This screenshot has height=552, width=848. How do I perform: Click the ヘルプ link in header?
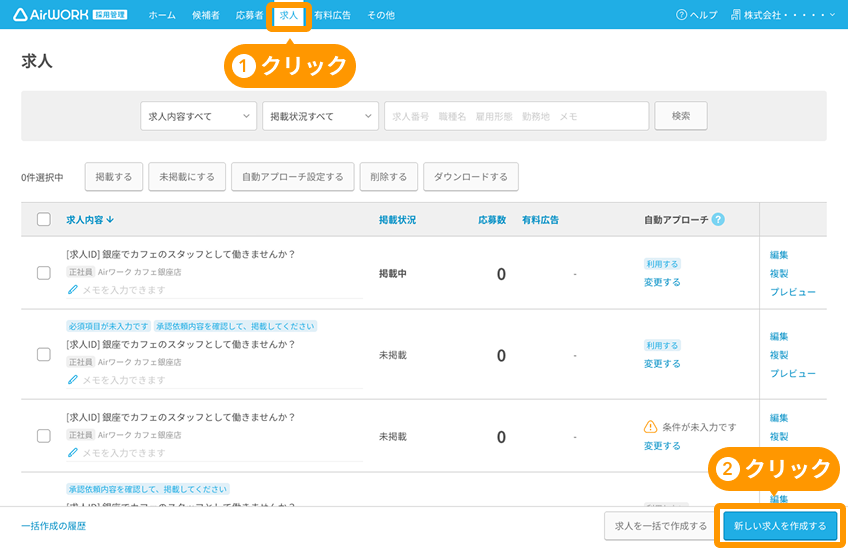697,15
